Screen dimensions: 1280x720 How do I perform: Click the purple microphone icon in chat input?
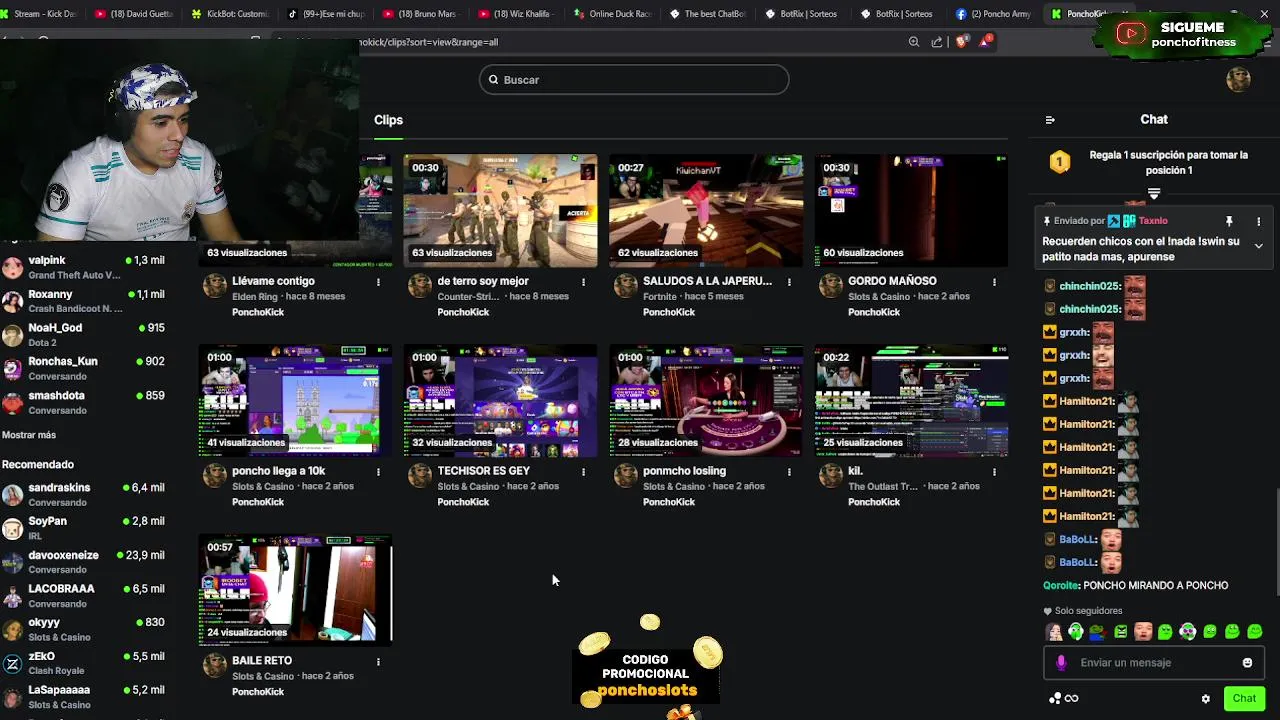pyautogui.click(x=1061, y=663)
